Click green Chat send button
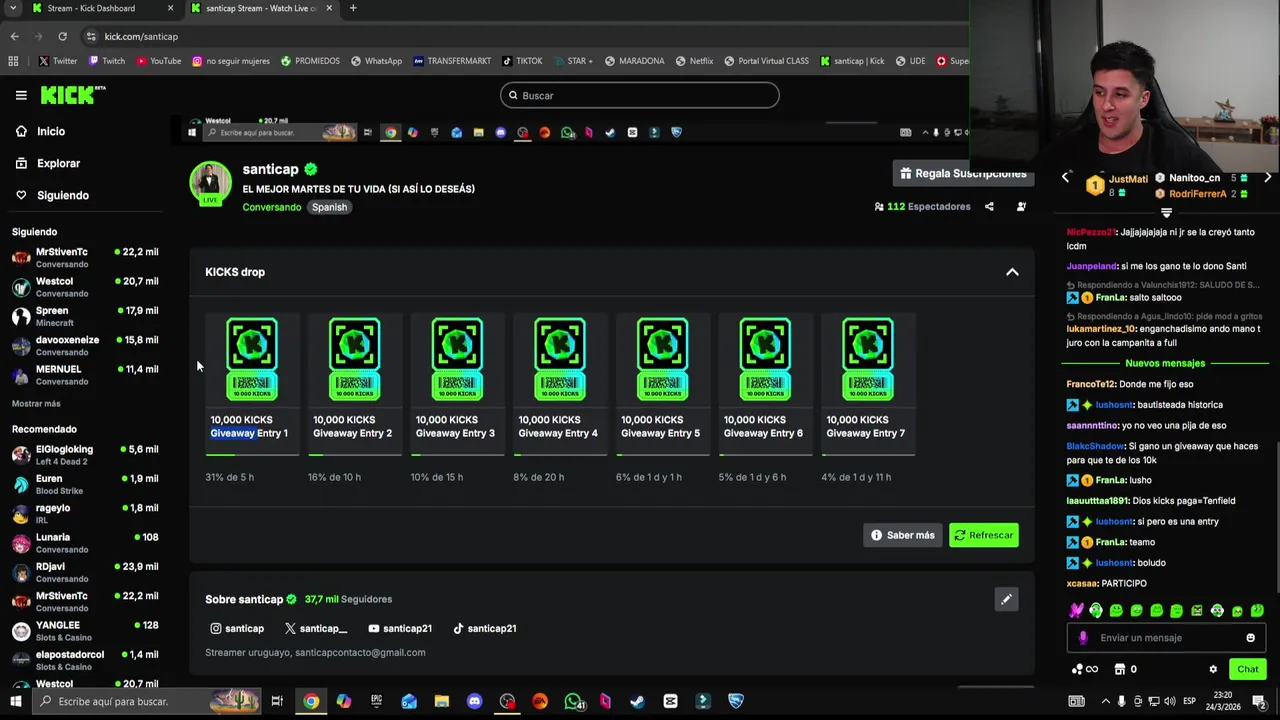Screen dimensions: 1280x720 click(1247, 669)
